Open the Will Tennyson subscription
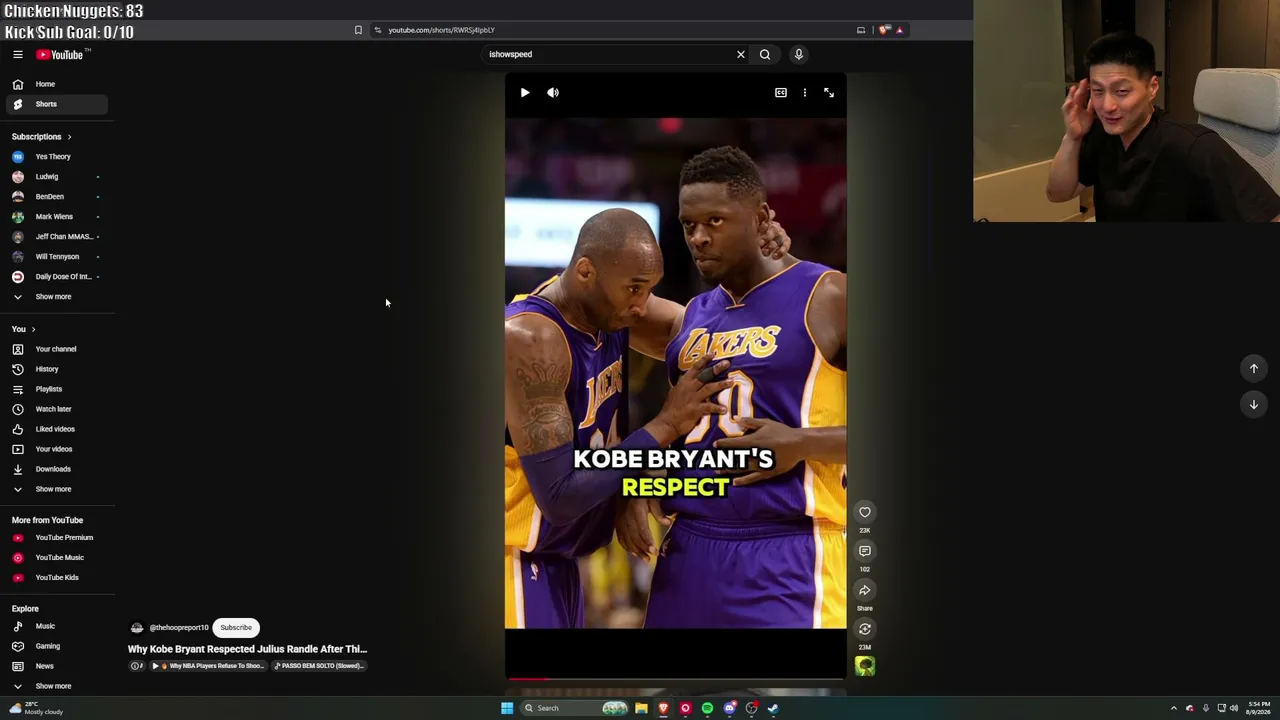This screenshot has height=720, width=1280. 57,257
